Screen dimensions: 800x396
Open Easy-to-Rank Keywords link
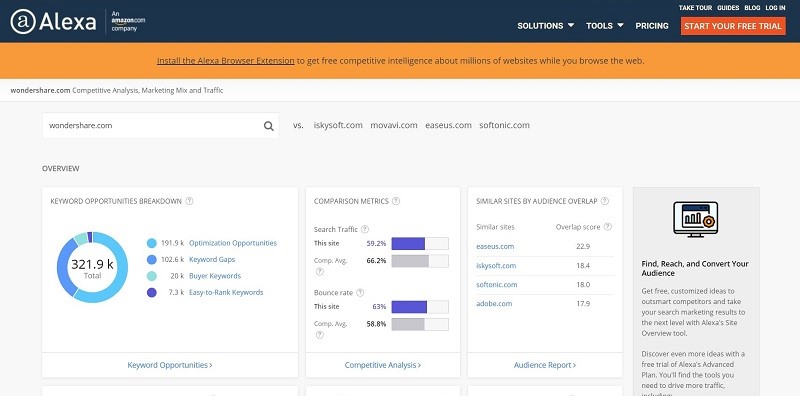click(226, 292)
